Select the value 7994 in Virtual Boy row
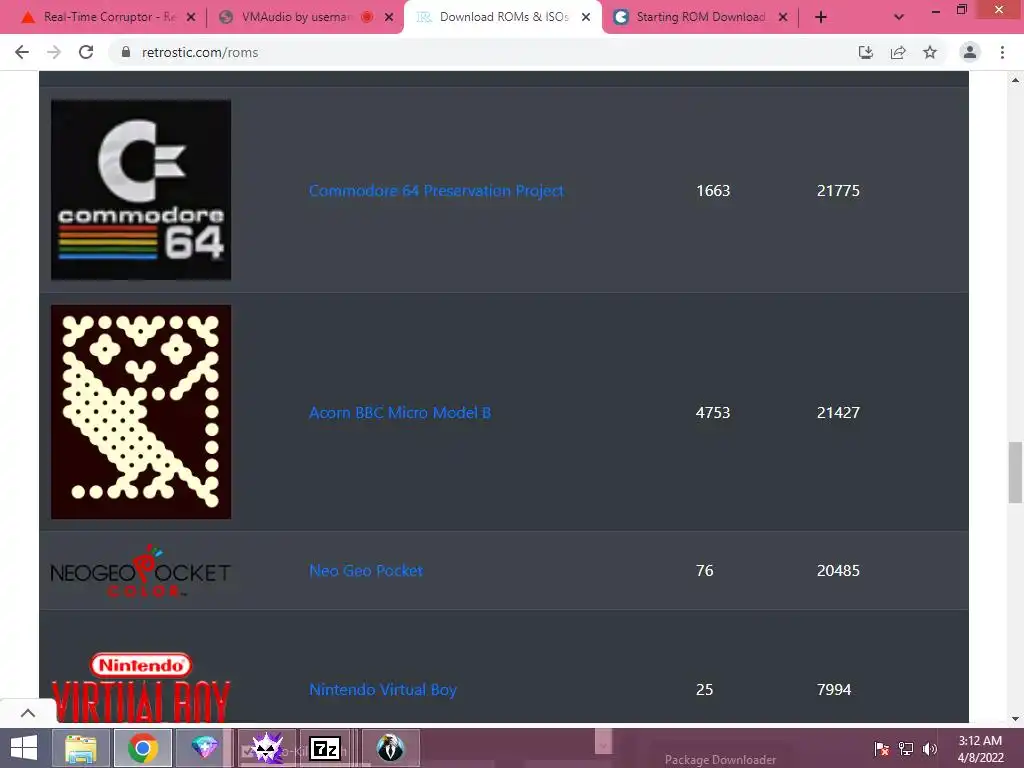This screenshot has height=768, width=1024. [x=834, y=690]
